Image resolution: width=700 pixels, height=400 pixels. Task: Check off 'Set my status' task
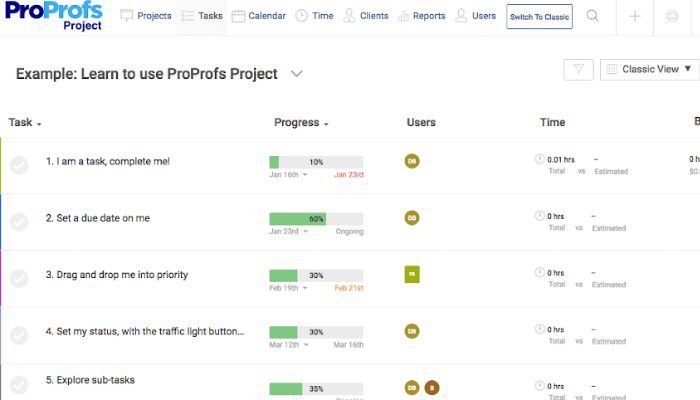click(x=19, y=335)
